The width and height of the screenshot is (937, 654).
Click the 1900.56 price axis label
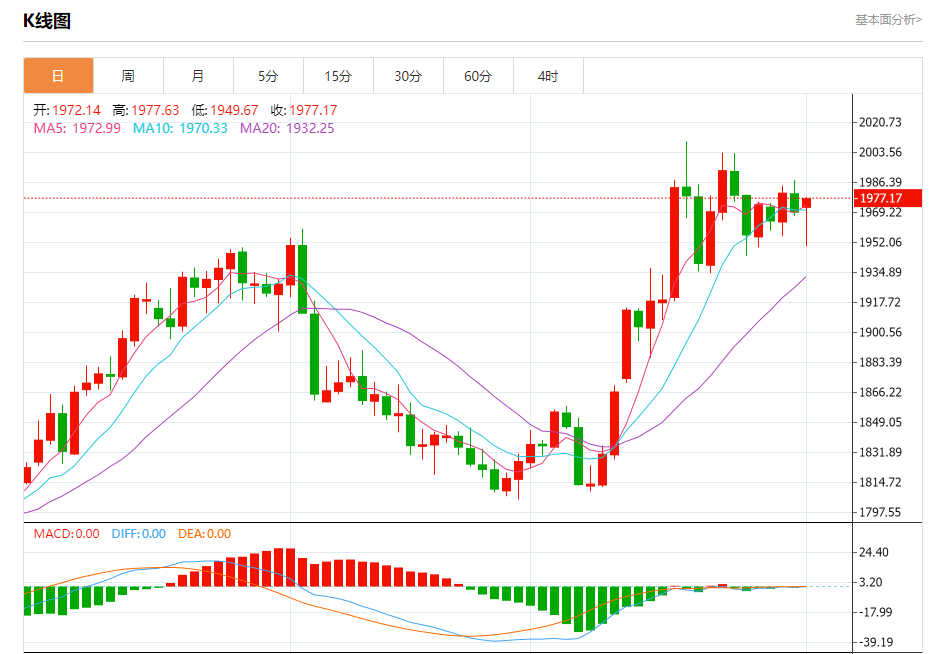(880, 332)
